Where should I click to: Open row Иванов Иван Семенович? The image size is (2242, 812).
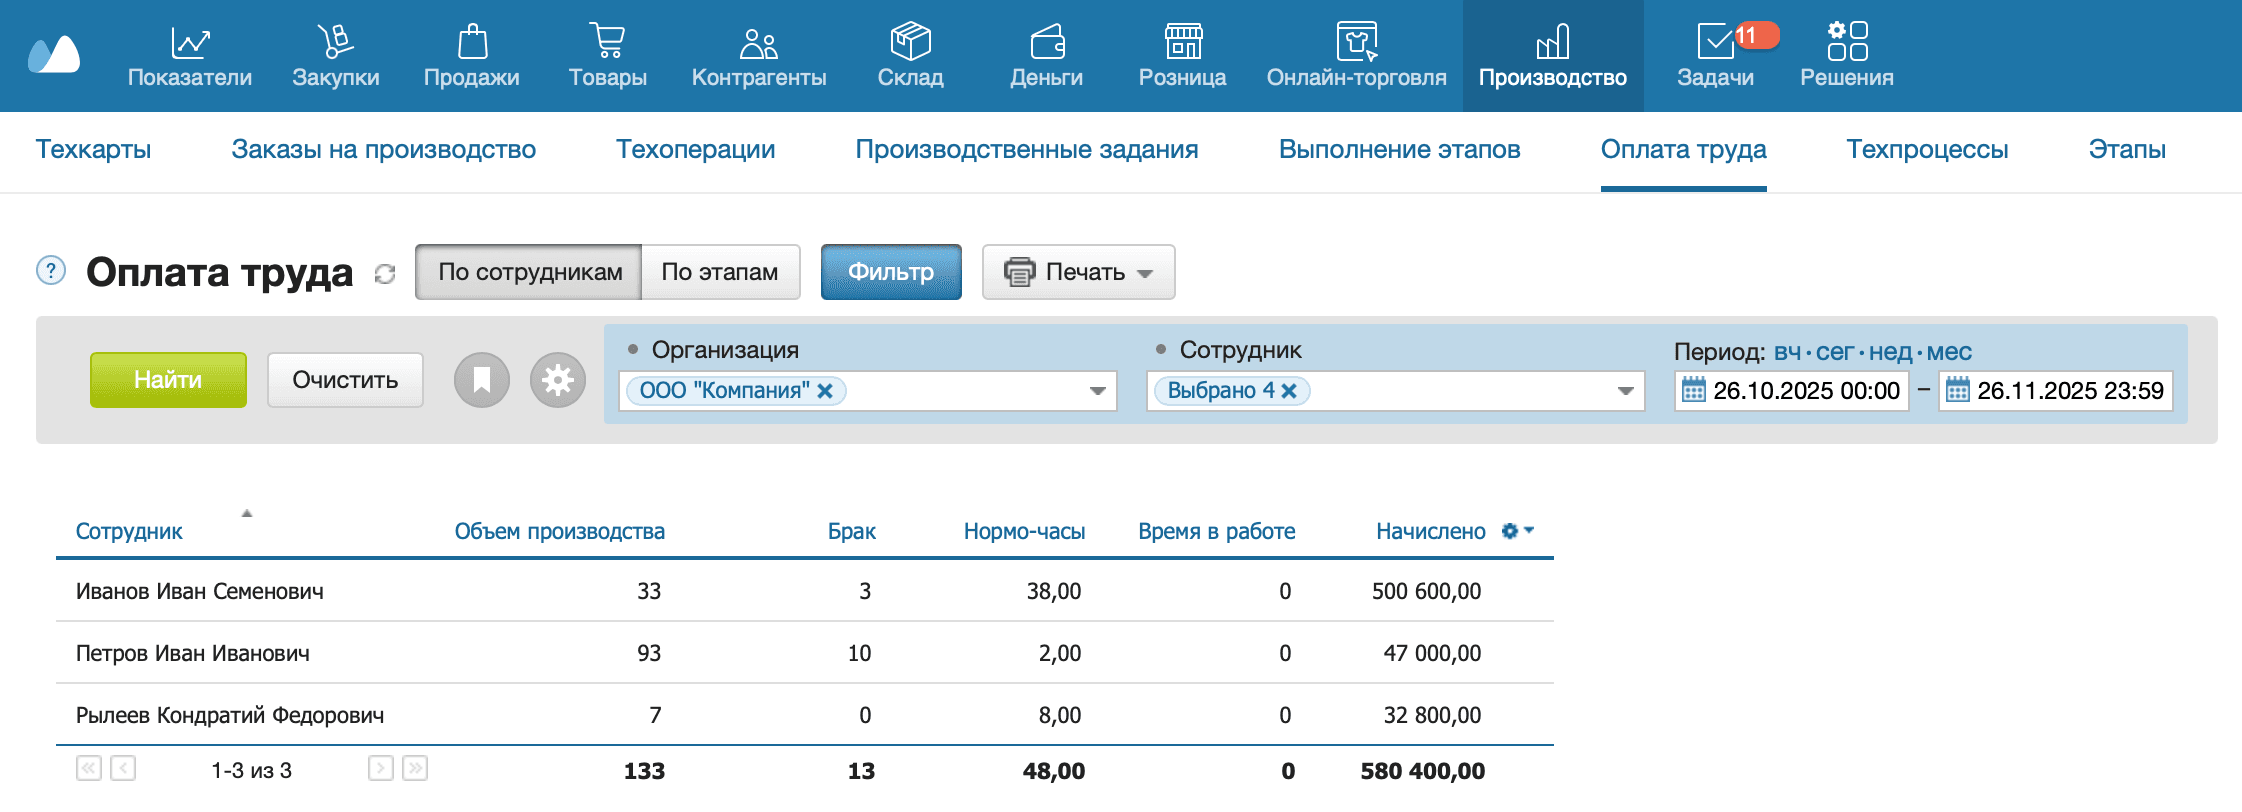[x=805, y=591]
